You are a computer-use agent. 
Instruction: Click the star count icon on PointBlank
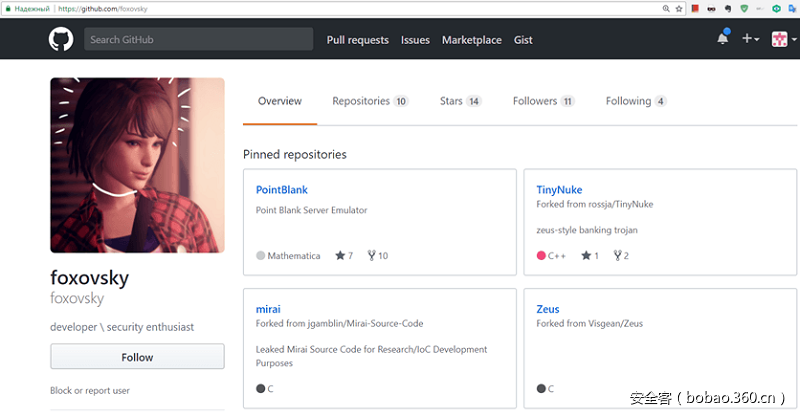point(339,256)
